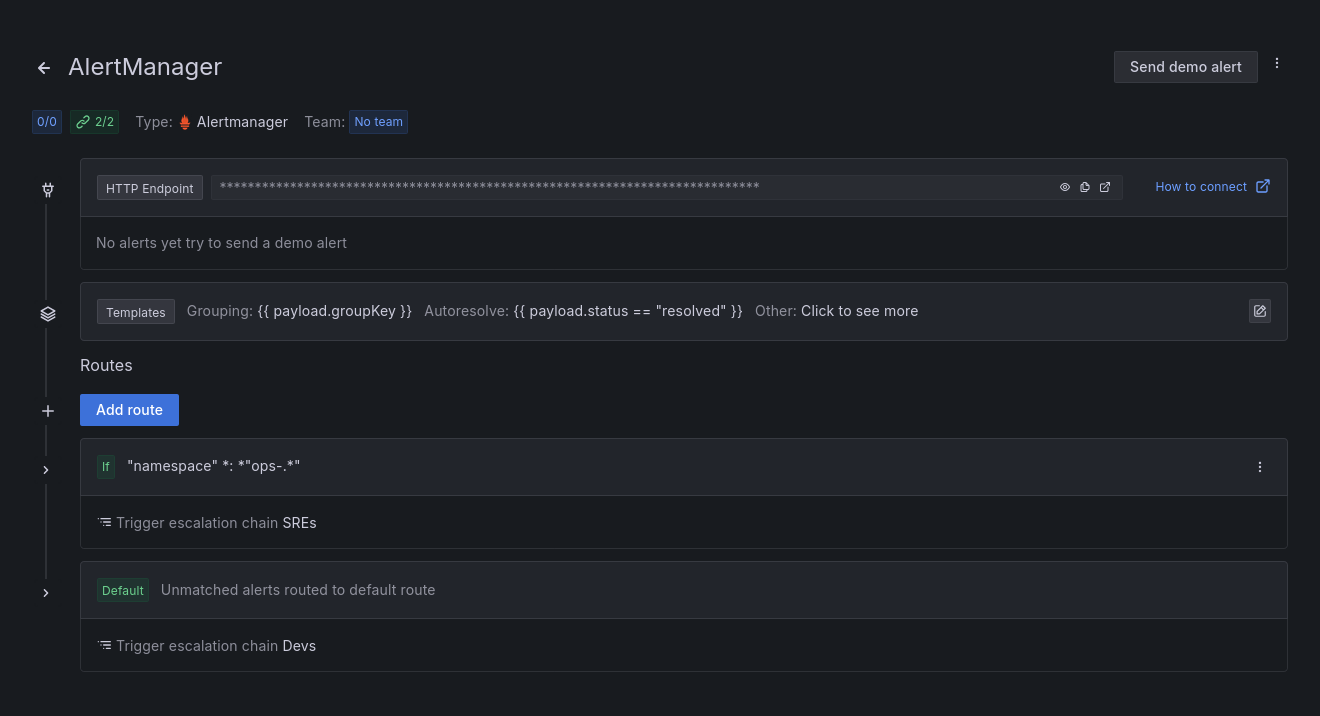The height and width of the screenshot is (716, 1320).
Task: Click the plug connection icon in left timeline
Action: coord(47,189)
